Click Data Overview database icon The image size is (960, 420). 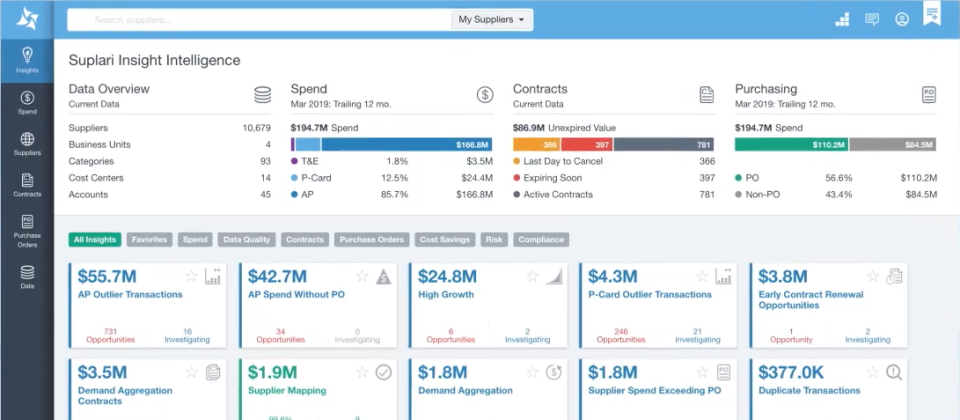pyautogui.click(x=263, y=95)
